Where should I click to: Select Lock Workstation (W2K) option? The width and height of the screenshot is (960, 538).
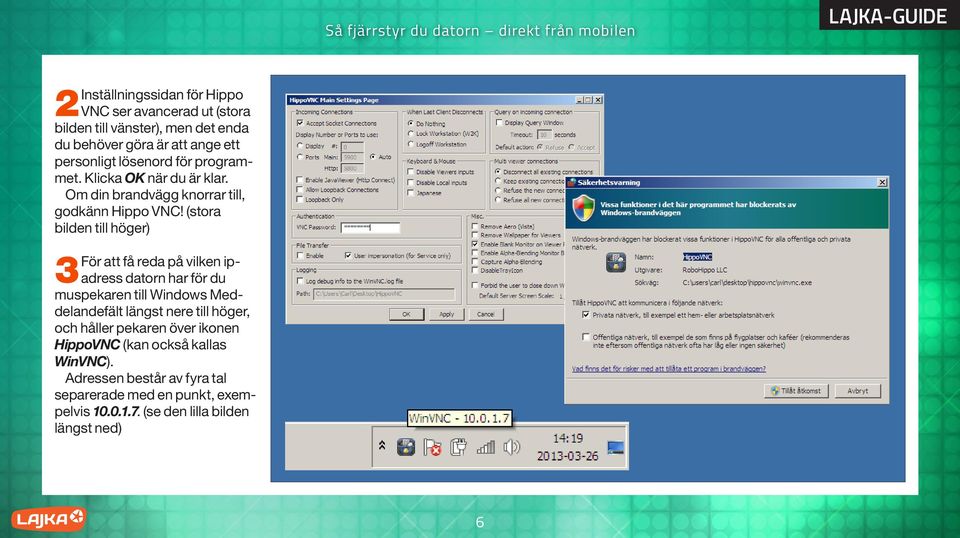click(411, 133)
